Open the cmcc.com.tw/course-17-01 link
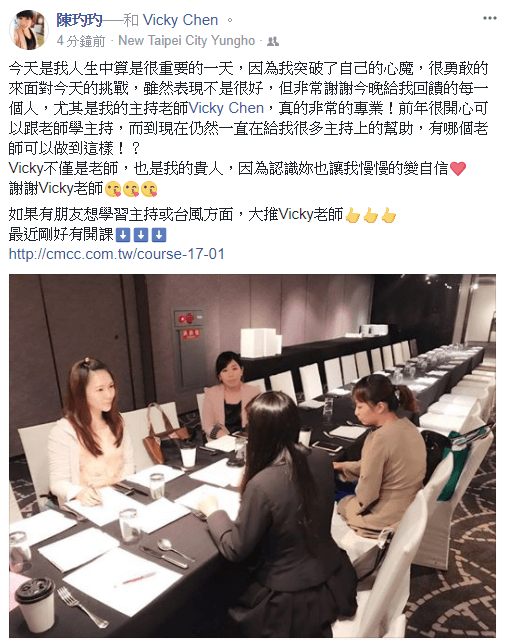Screen dimensions: 506x644 point(117,254)
